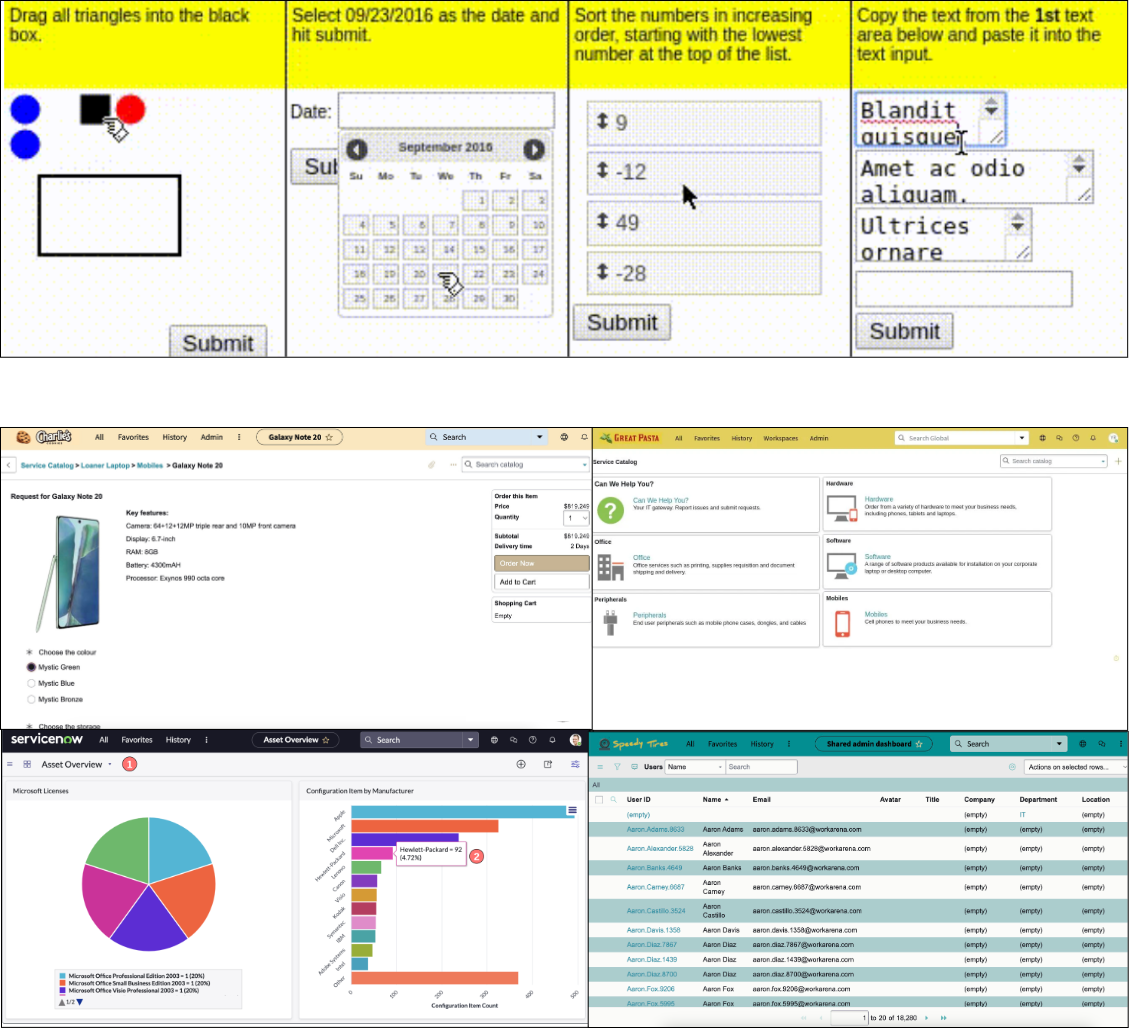
Task: Click Order Now for Galaxy Note 20
Action: 541,564
